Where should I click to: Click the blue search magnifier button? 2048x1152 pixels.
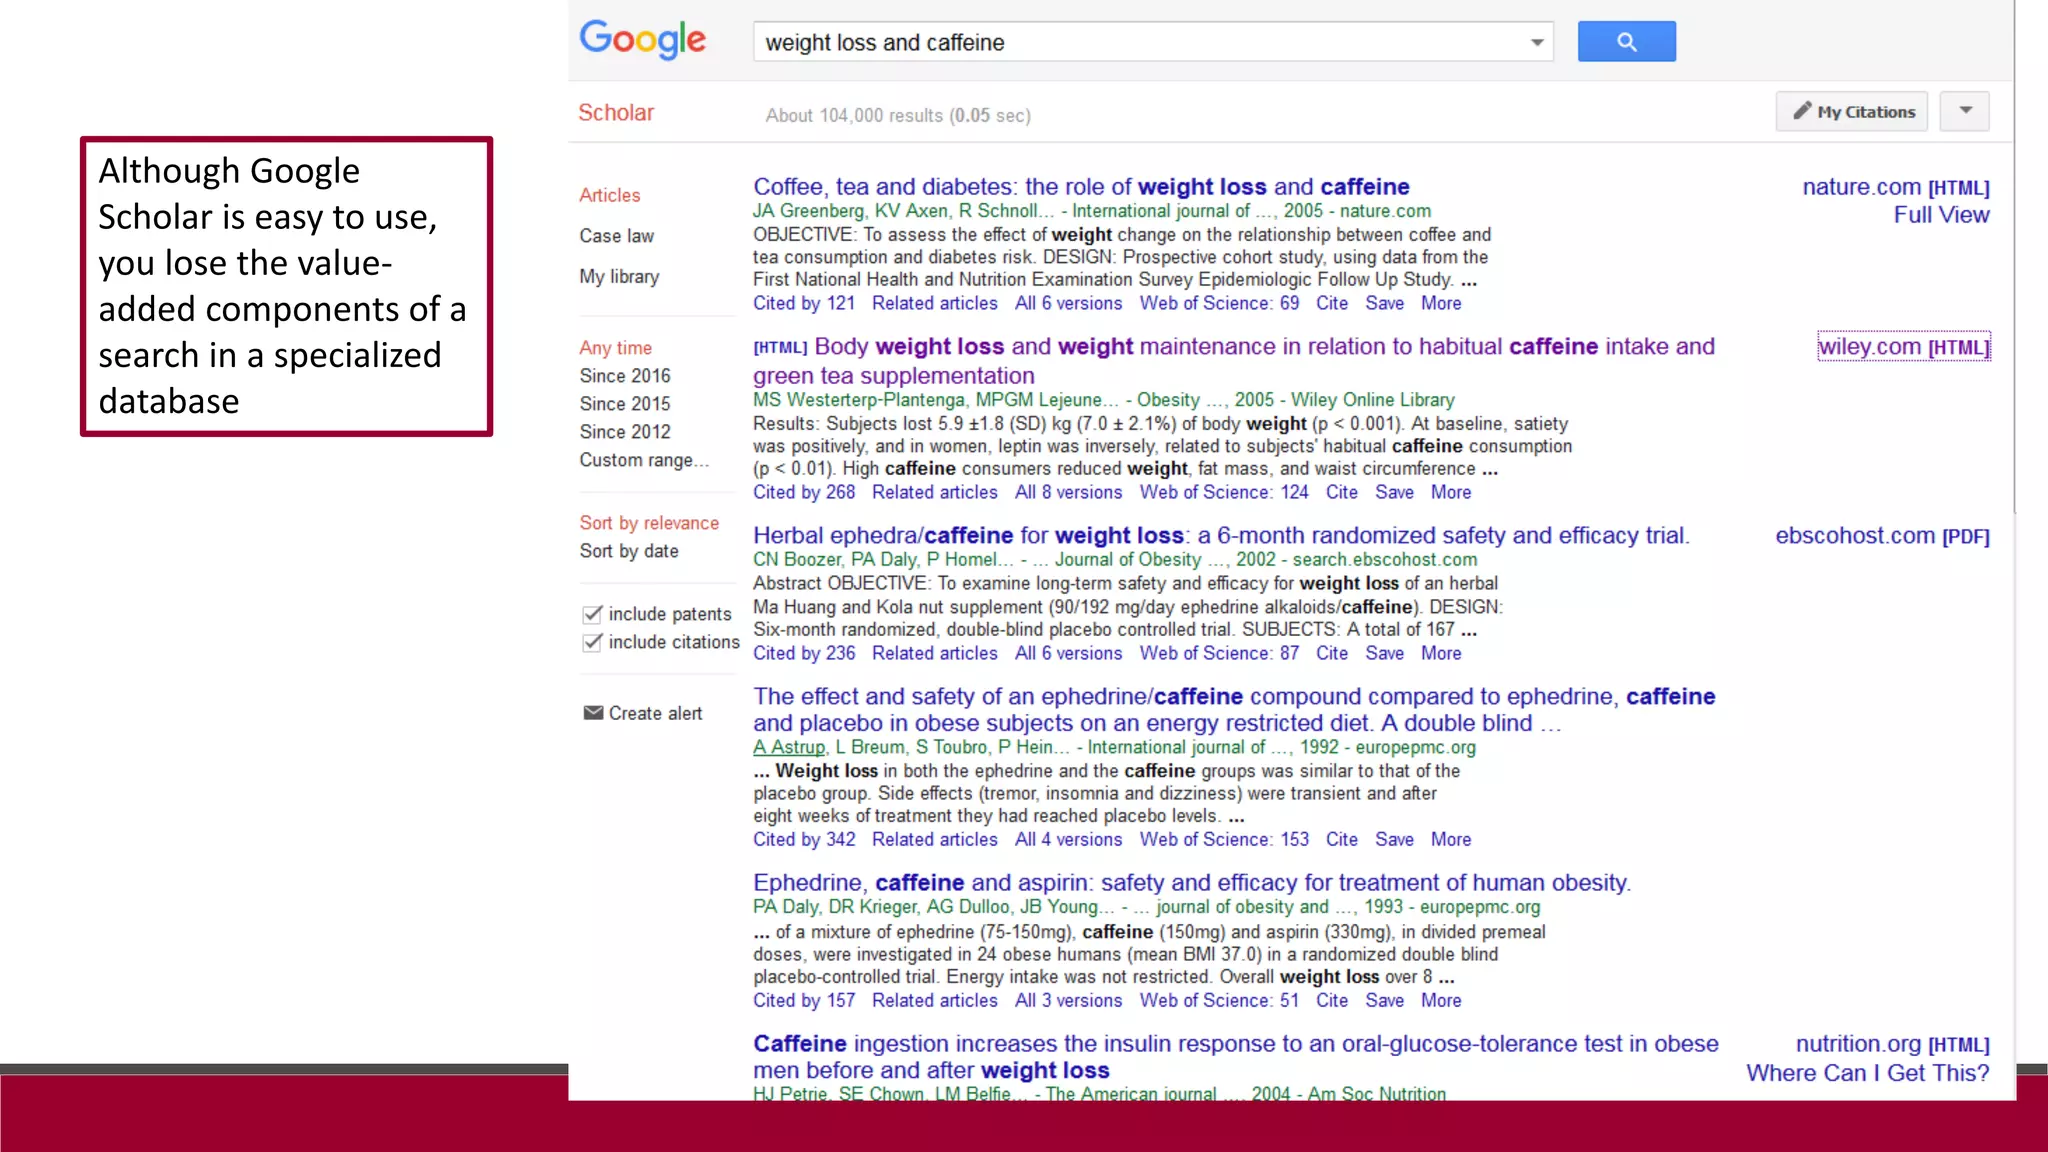[1626, 42]
